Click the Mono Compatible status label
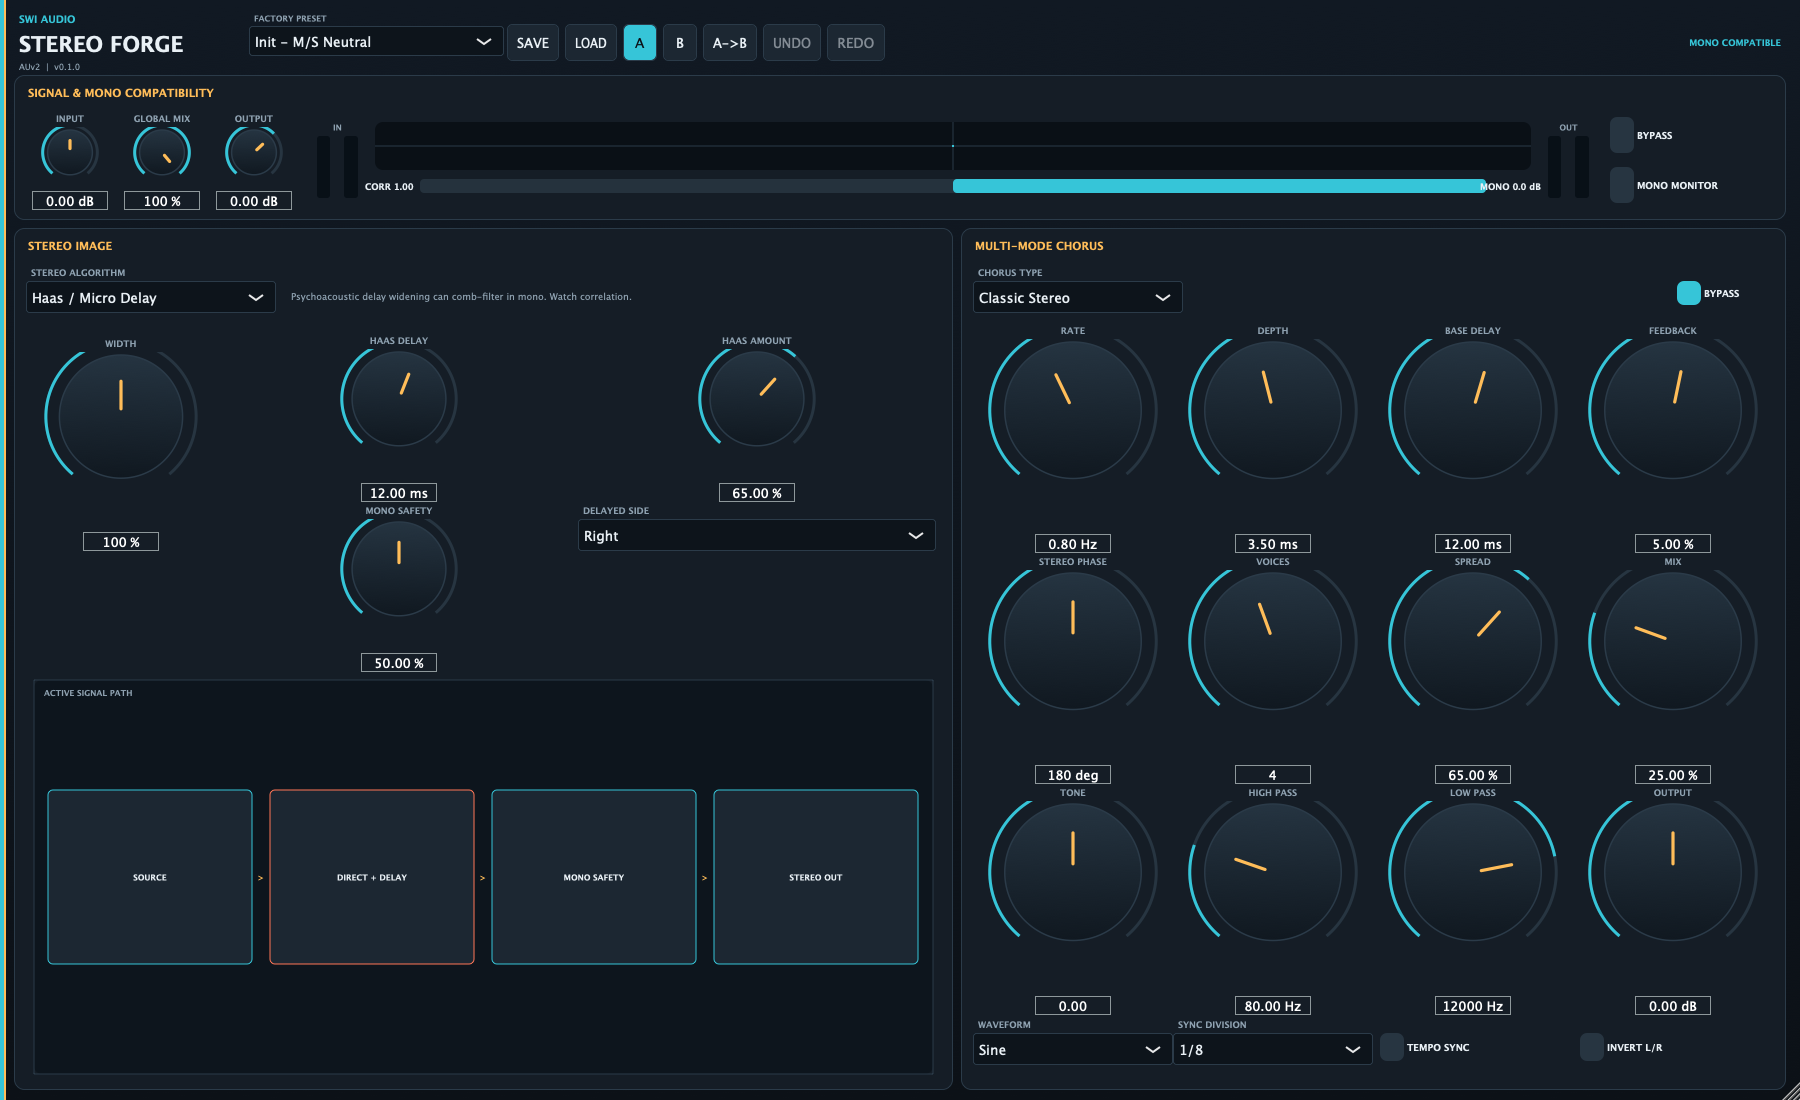The height and width of the screenshot is (1100, 1800). click(x=1735, y=43)
